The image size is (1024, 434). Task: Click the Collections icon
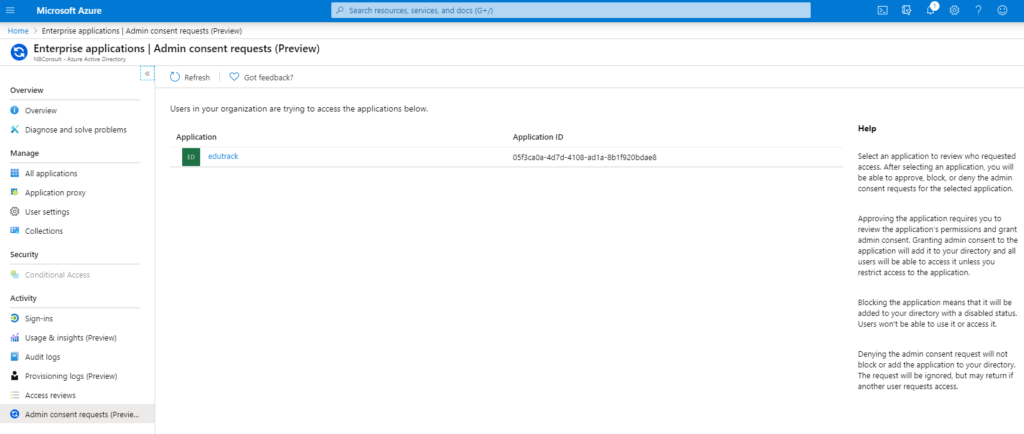point(15,230)
